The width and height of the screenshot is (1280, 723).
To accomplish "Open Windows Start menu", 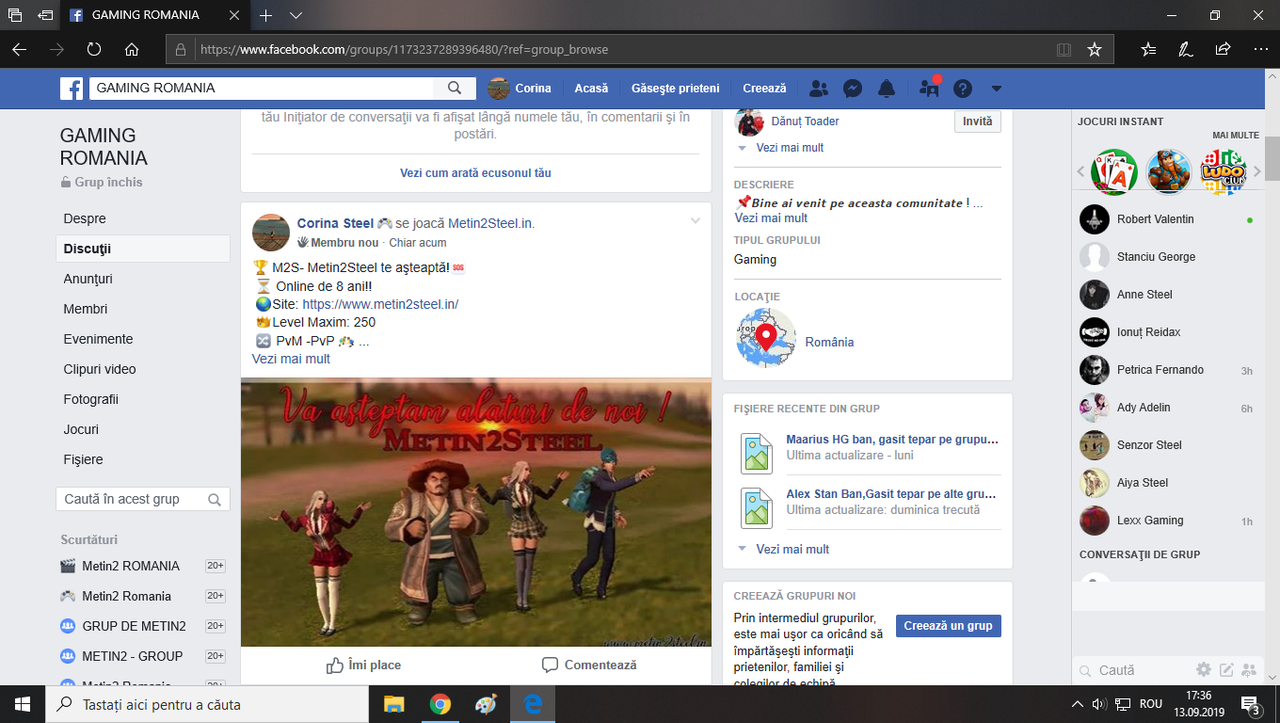I will (23, 704).
